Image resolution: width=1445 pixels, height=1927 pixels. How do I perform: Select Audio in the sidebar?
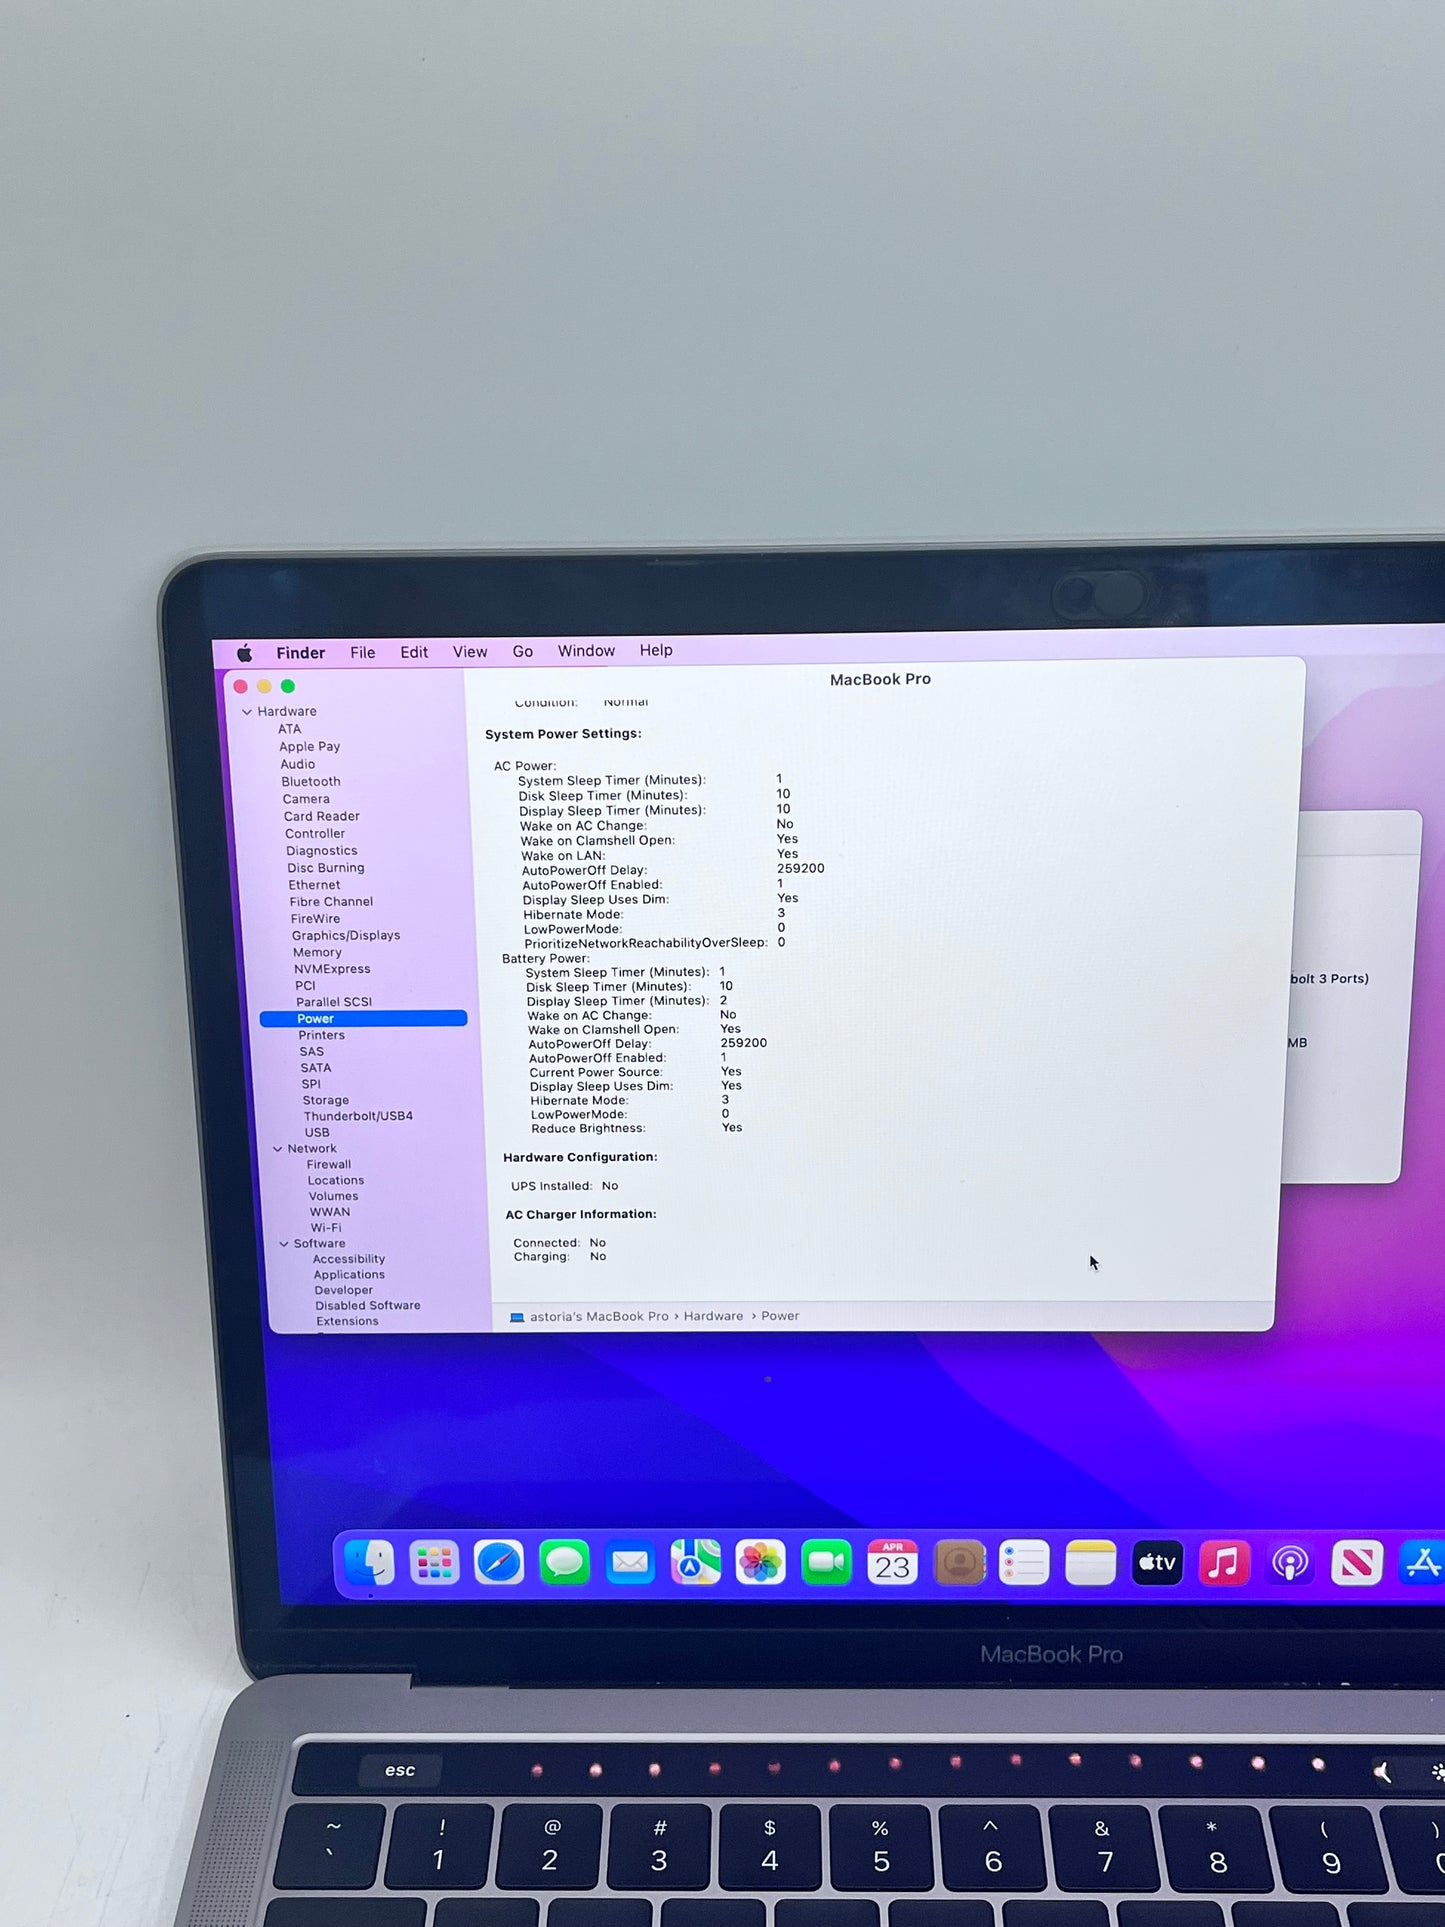297,764
